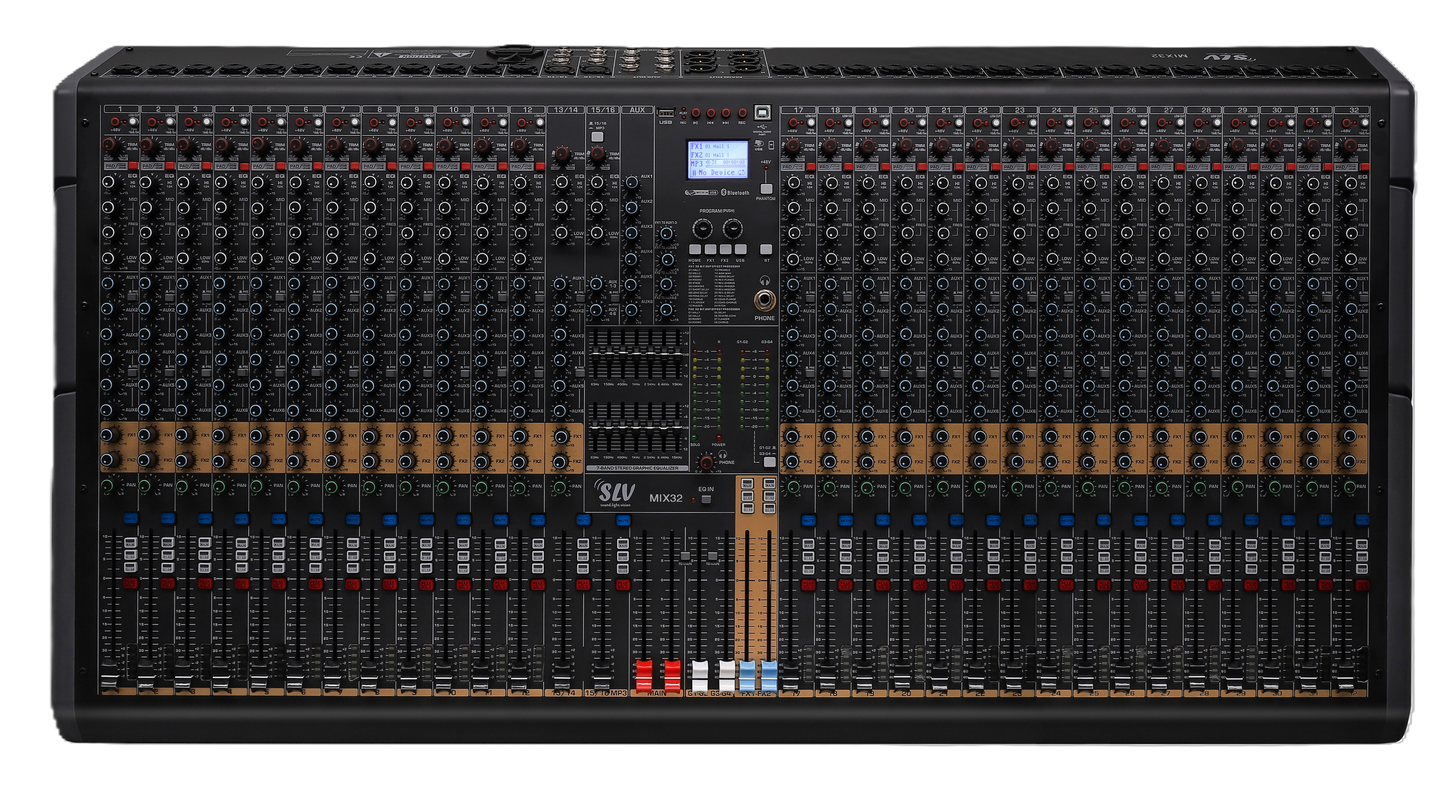Click channel 5 green PAN knob
Screen dimensions: 1445x786
click(256, 486)
